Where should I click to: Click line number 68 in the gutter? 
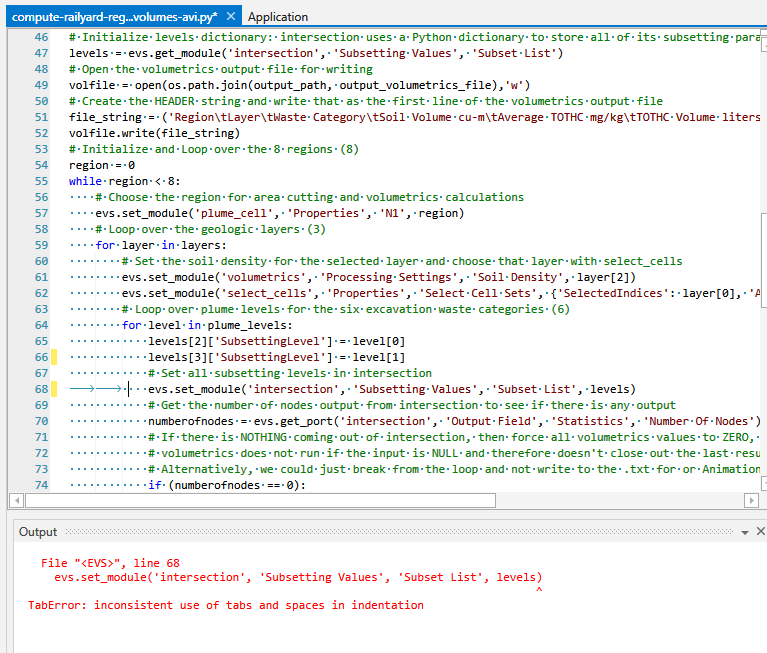pos(40,389)
